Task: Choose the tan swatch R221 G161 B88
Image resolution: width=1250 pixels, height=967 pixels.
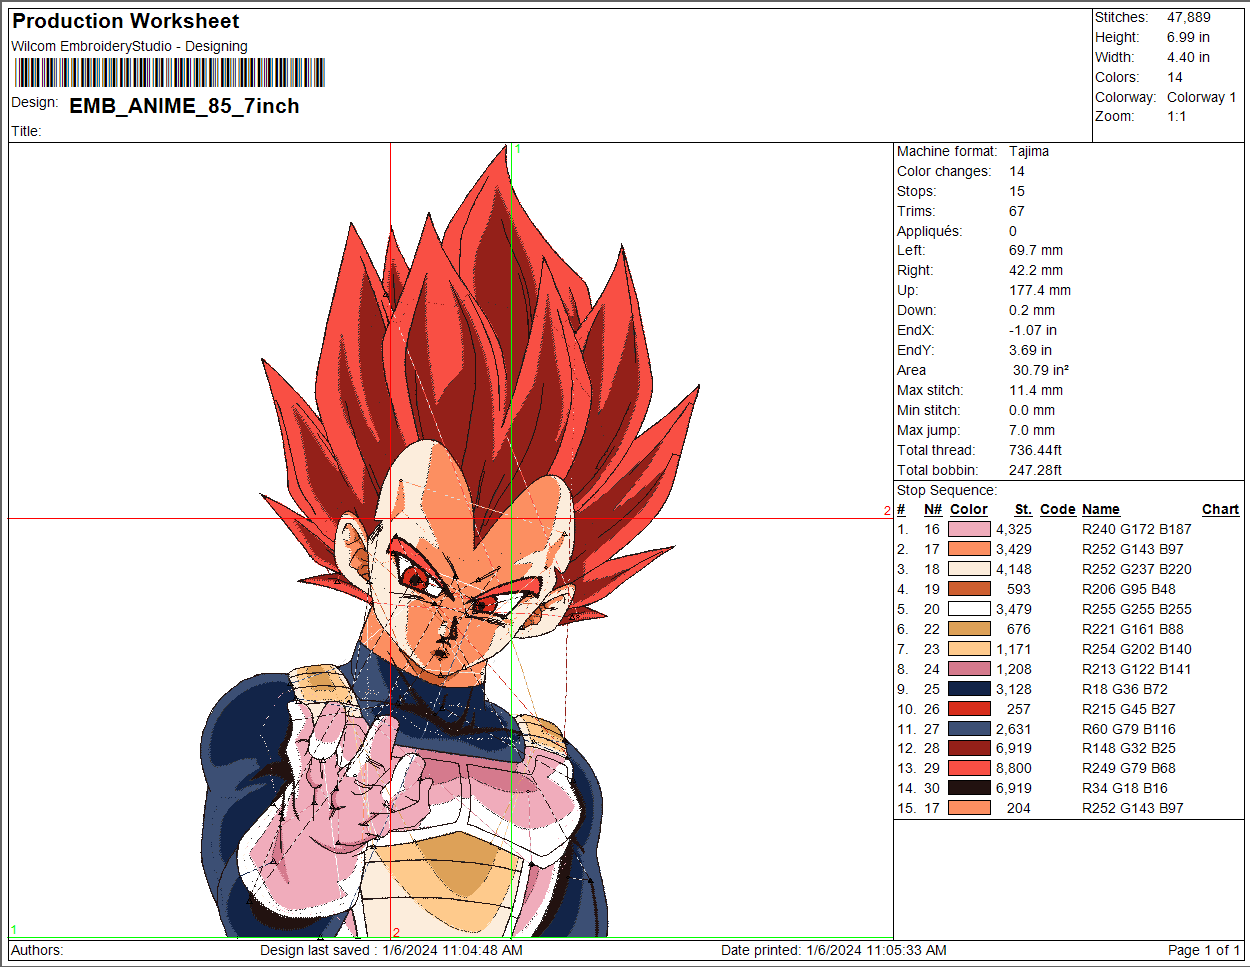Action: 969,629
